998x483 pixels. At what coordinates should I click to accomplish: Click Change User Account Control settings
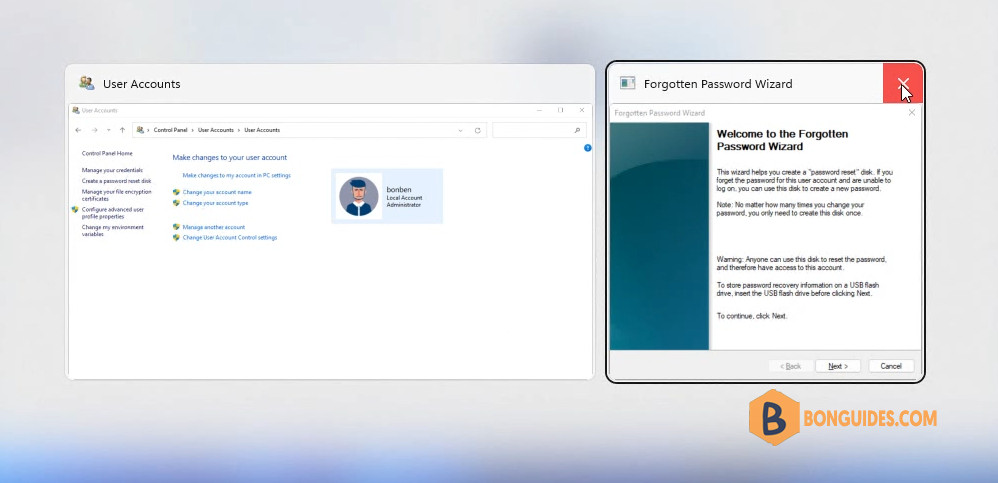point(230,237)
